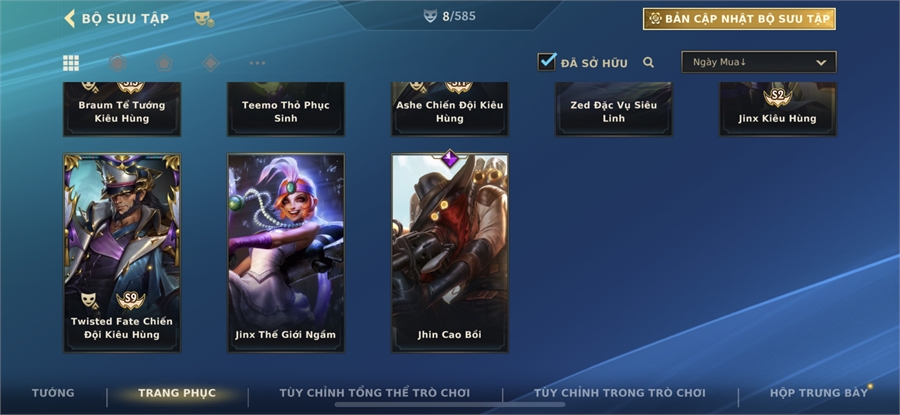Uncheck the Đã Sở Hữu checkbox
Image resolution: width=900 pixels, height=415 pixels.
click(546, 61)
